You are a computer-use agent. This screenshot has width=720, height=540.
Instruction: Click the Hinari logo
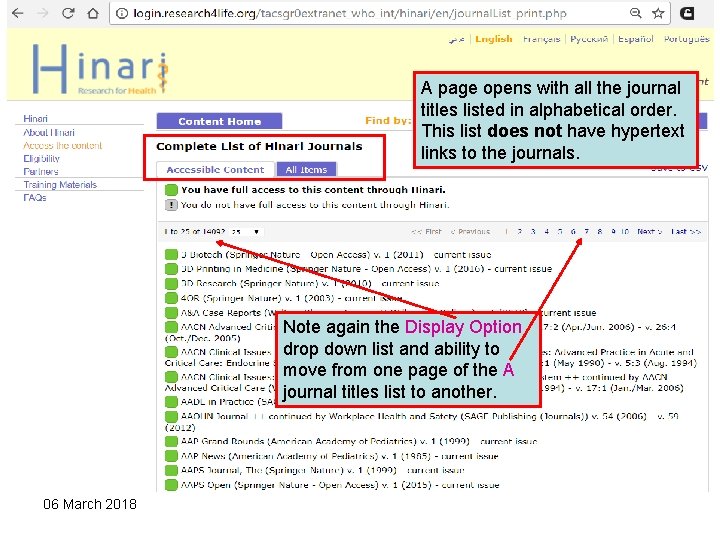100,69
